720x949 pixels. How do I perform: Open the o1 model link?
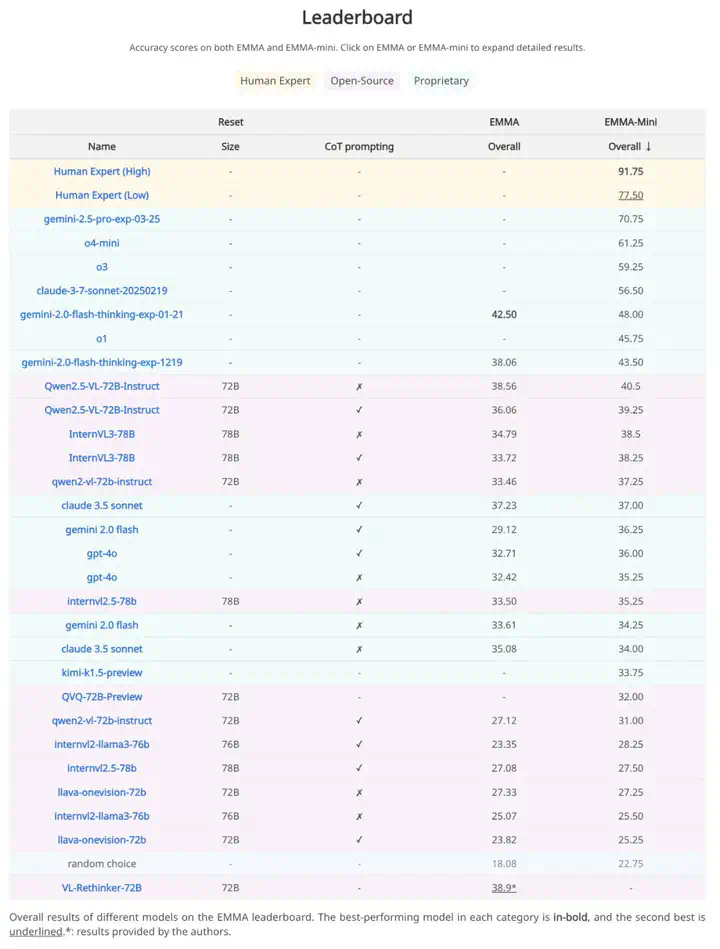(102, 338)
